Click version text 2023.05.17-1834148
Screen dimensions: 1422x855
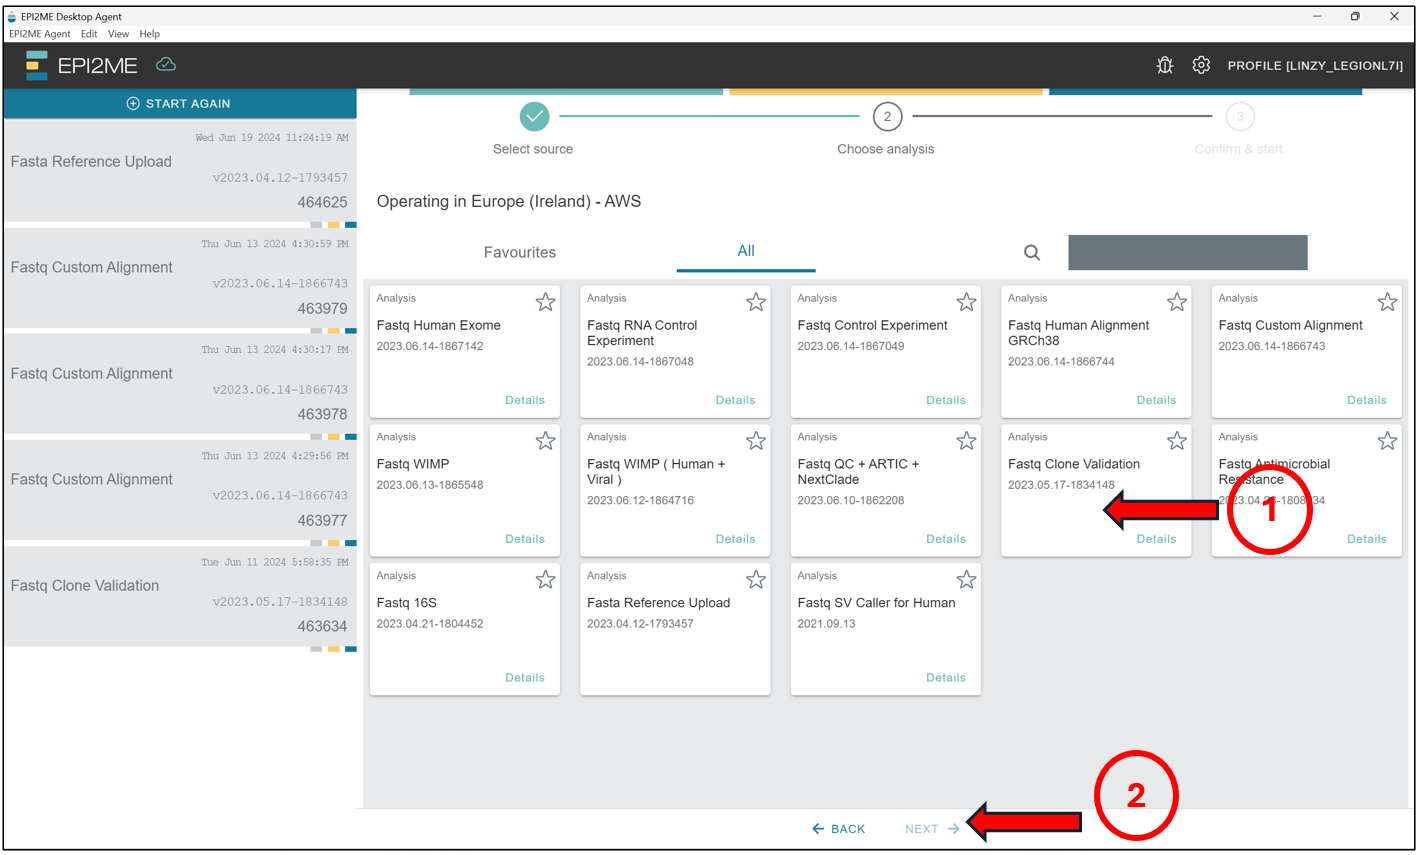(1061, 485)
